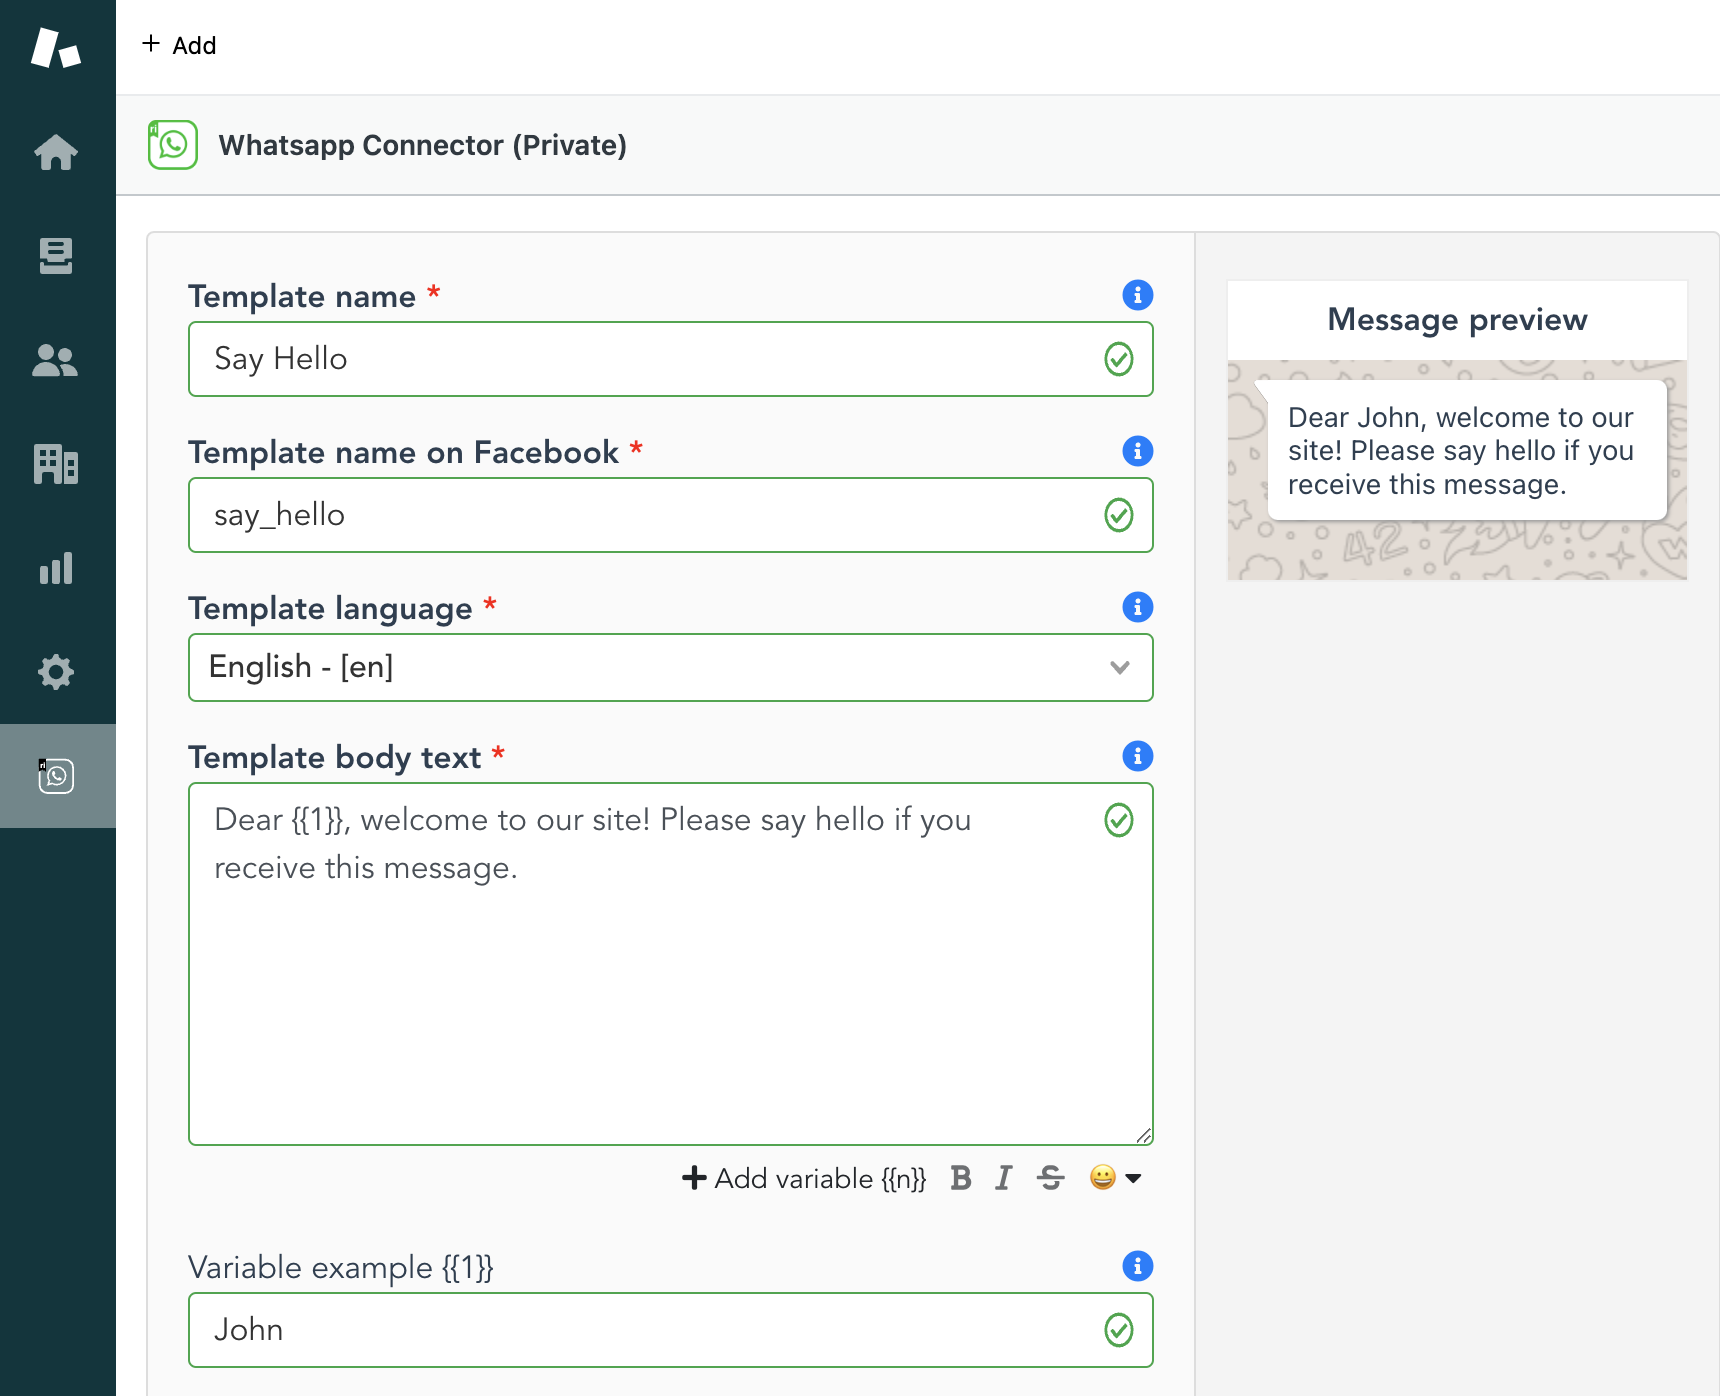Open Reporting bar chart icon
1720x1396 pixels.
(56, 568)
